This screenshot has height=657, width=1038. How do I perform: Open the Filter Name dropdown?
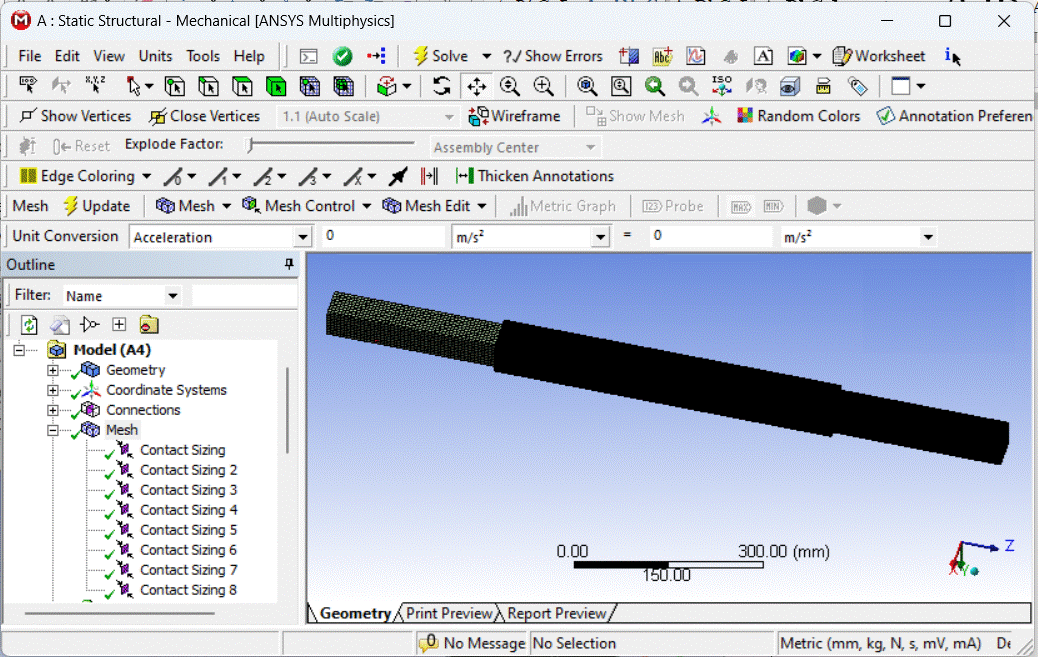pyautogui.click(x=122, y=295)
